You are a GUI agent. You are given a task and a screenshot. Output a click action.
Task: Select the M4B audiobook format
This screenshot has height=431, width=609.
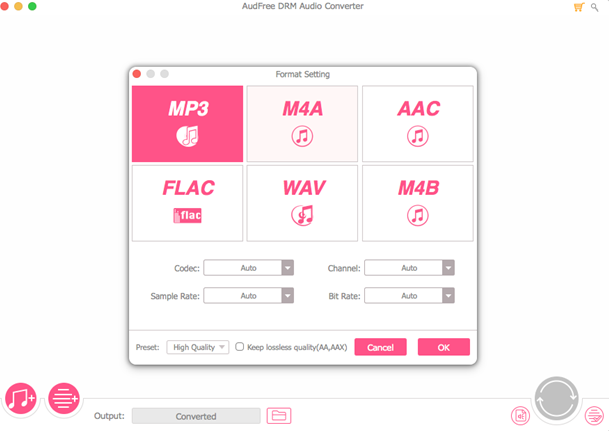(418, 203)
